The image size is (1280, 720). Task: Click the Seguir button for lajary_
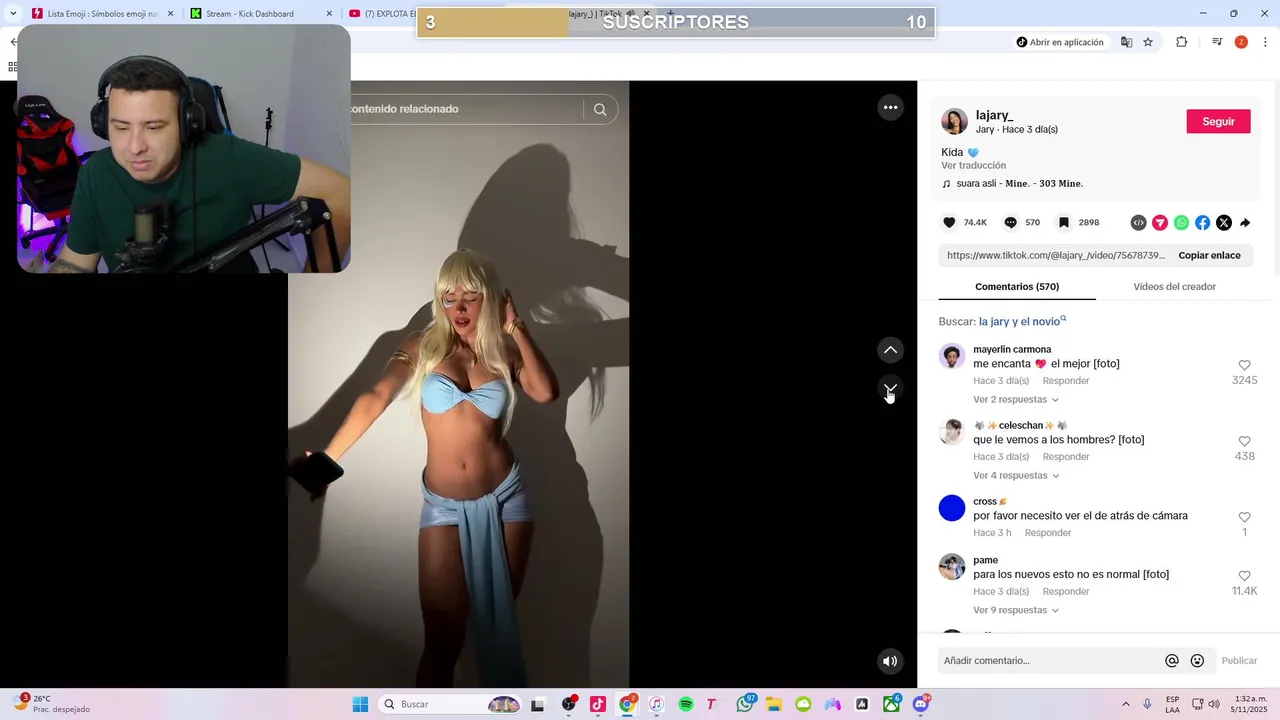(x=1218, y=121)
